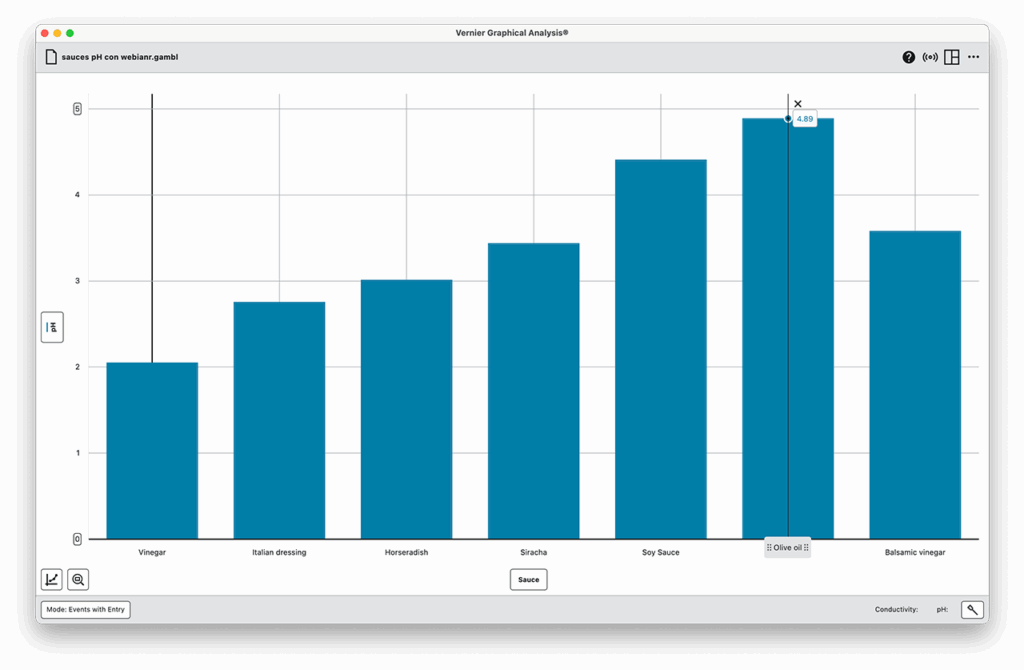Click the zoom magnifier graph icon
1024x670 pixels.
coord(78,579)
